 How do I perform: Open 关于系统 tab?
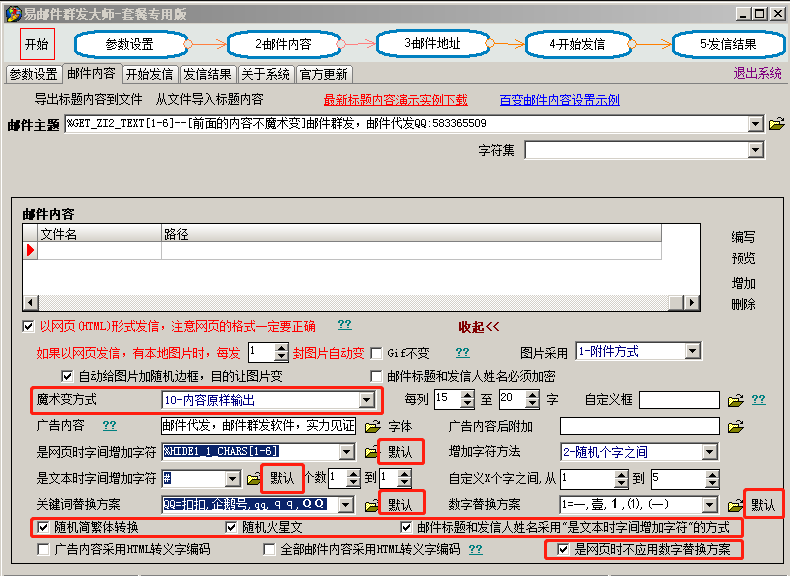pyautogui.click(x=266, y=75)
